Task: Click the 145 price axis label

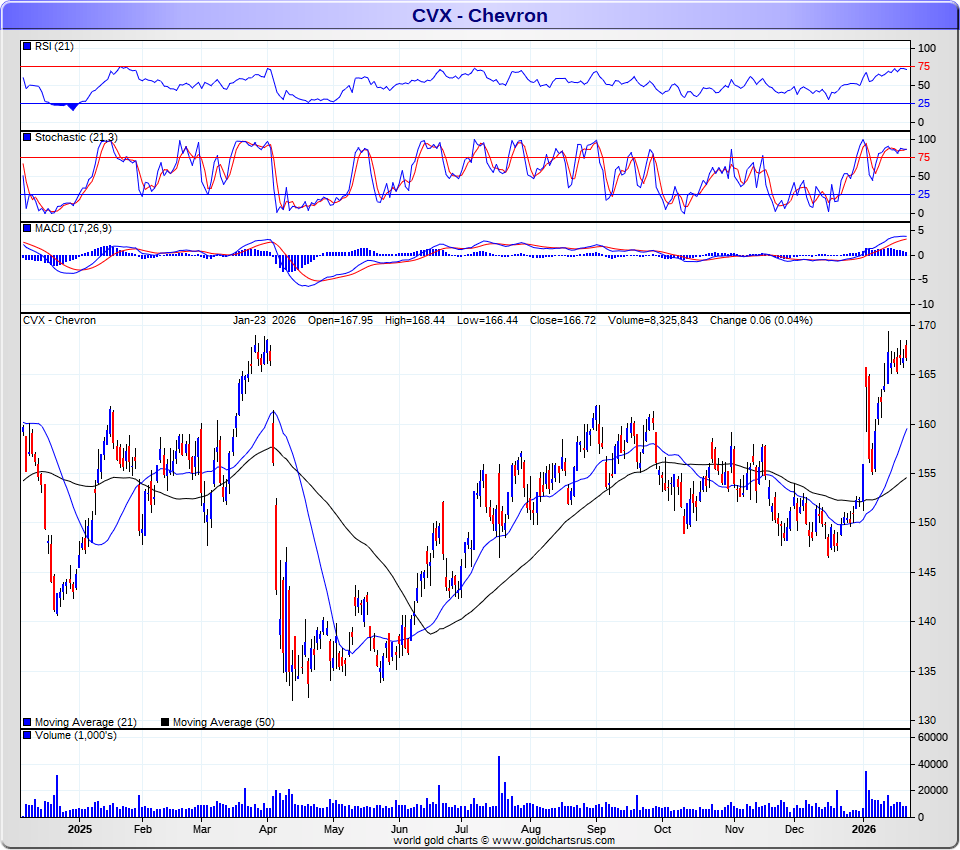Action: pyautogui.click(x=927, y=572)
